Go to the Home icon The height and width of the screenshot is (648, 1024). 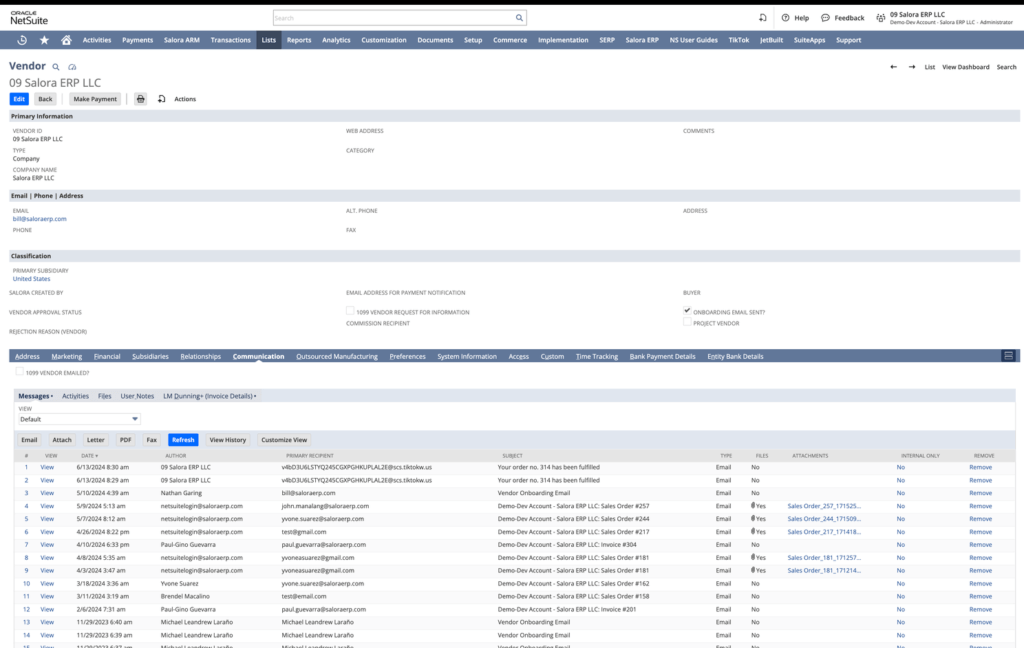pos(66,40)
